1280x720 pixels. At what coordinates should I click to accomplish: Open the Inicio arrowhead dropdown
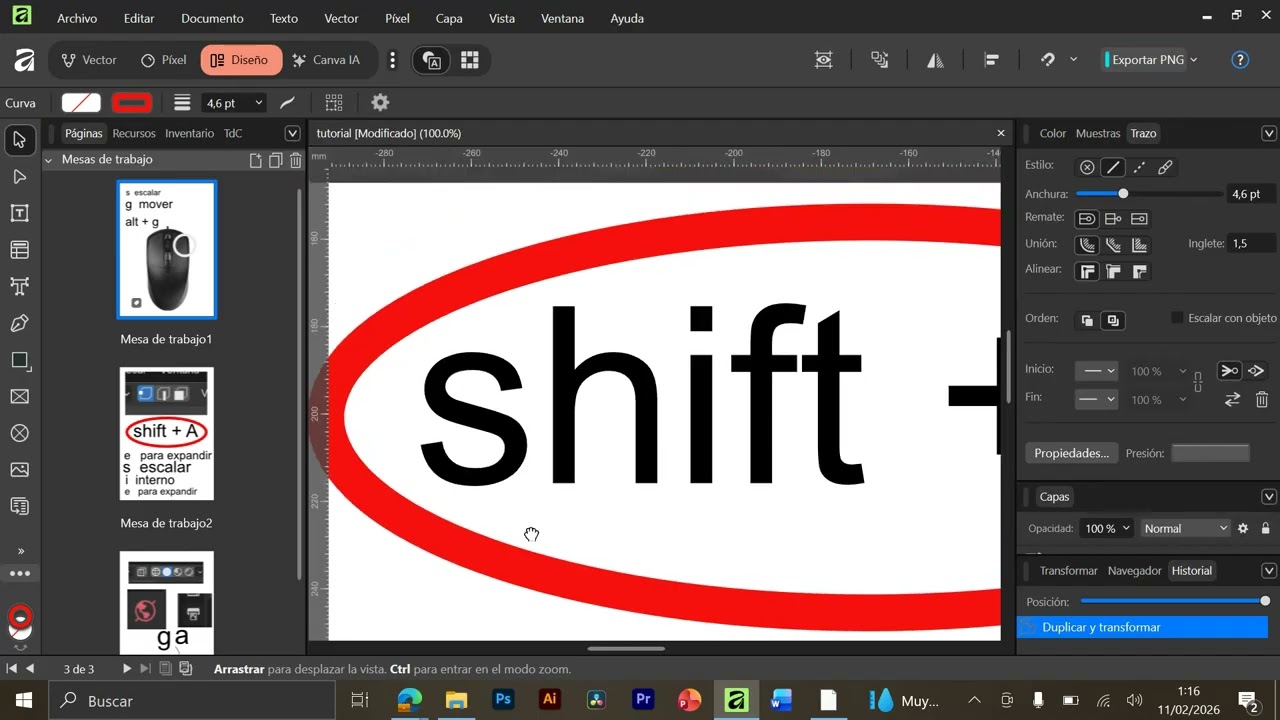click(1096, 371)
